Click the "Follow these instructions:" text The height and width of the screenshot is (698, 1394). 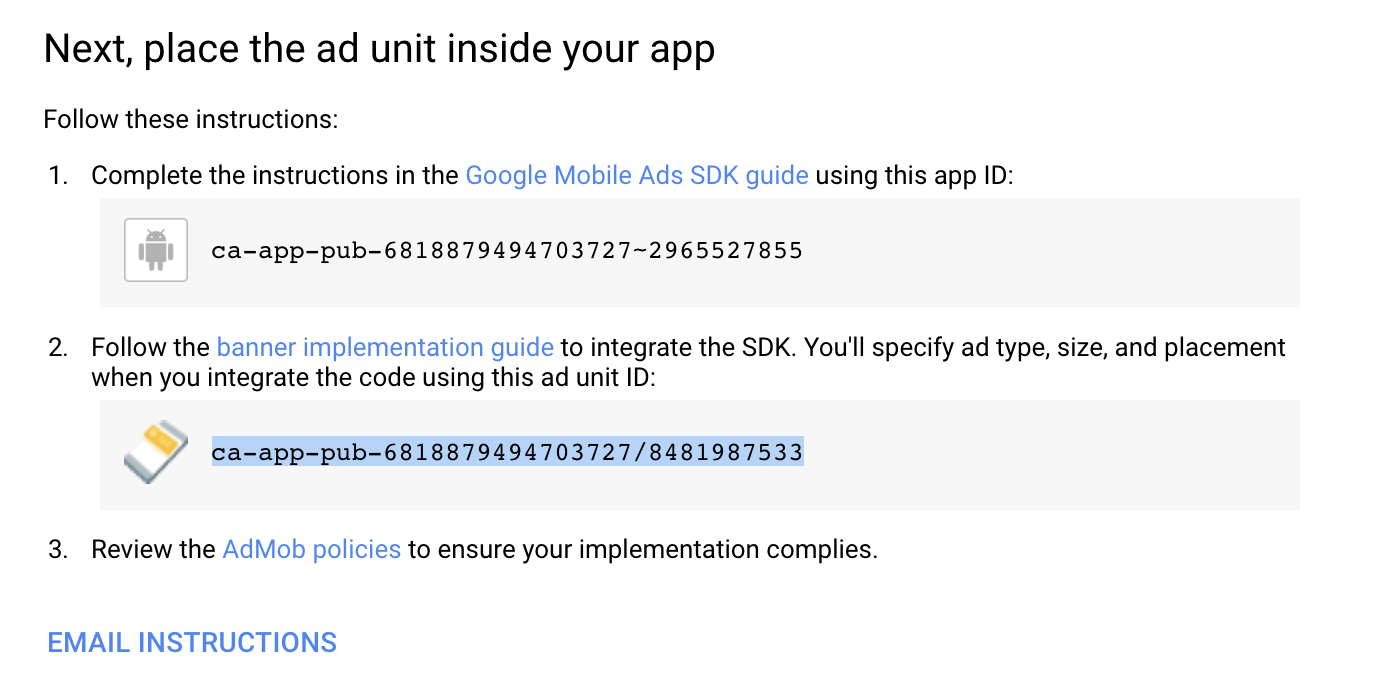[191, 120]
